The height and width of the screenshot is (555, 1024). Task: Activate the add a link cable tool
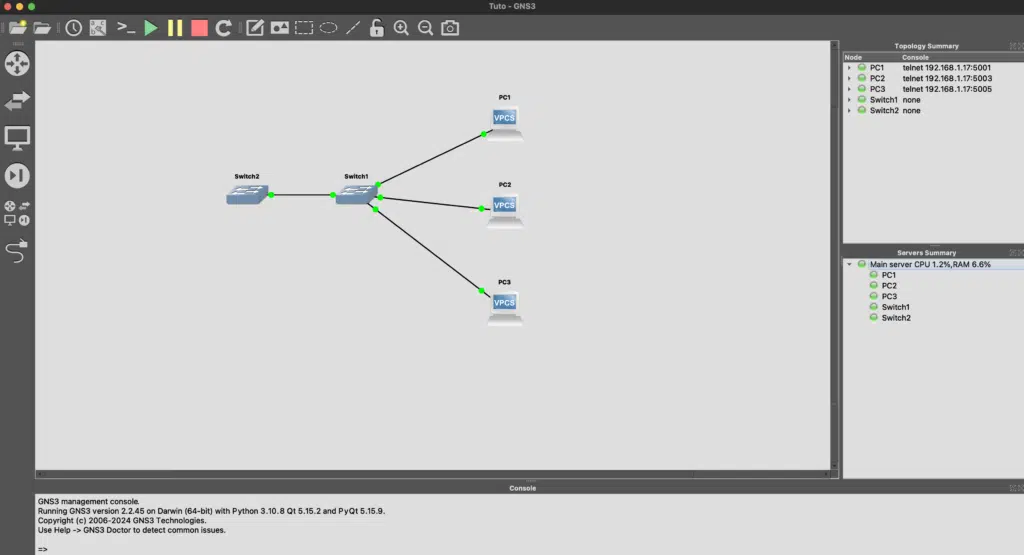[17, 251]
